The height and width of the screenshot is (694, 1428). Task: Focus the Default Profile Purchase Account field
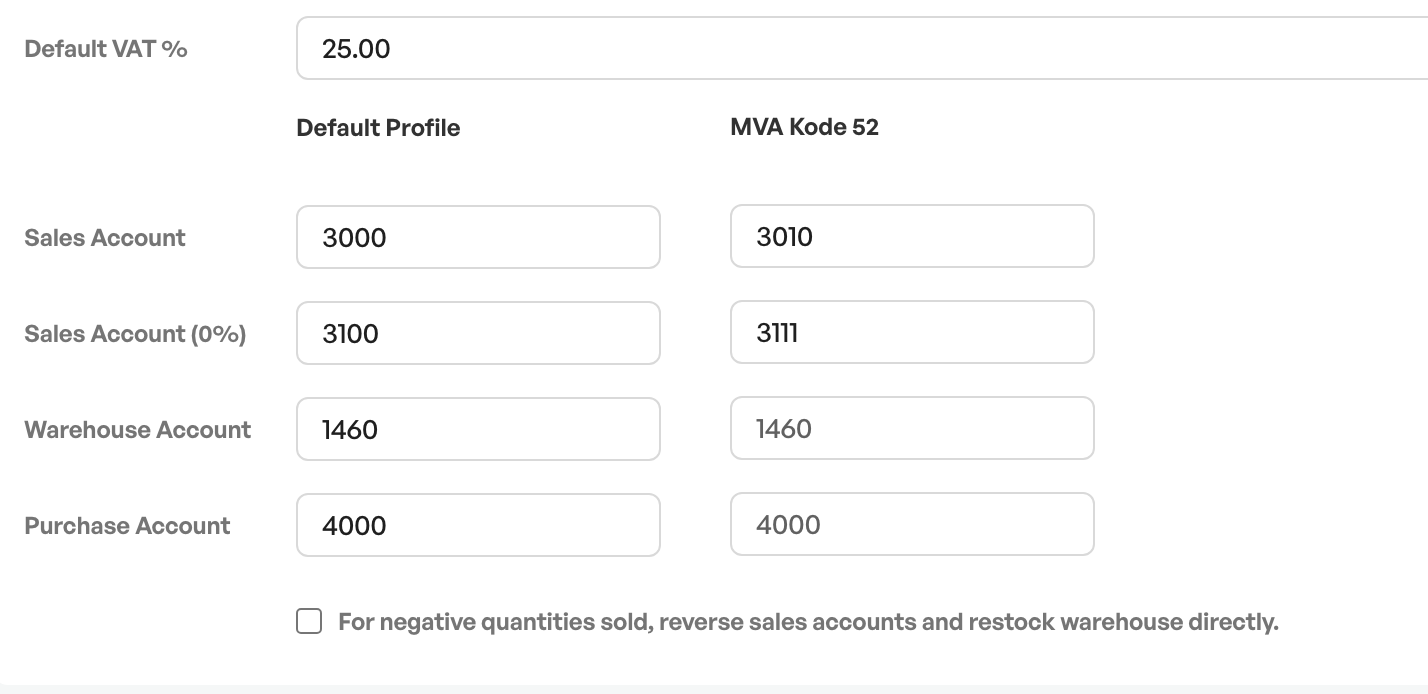(x=478, y=525)
